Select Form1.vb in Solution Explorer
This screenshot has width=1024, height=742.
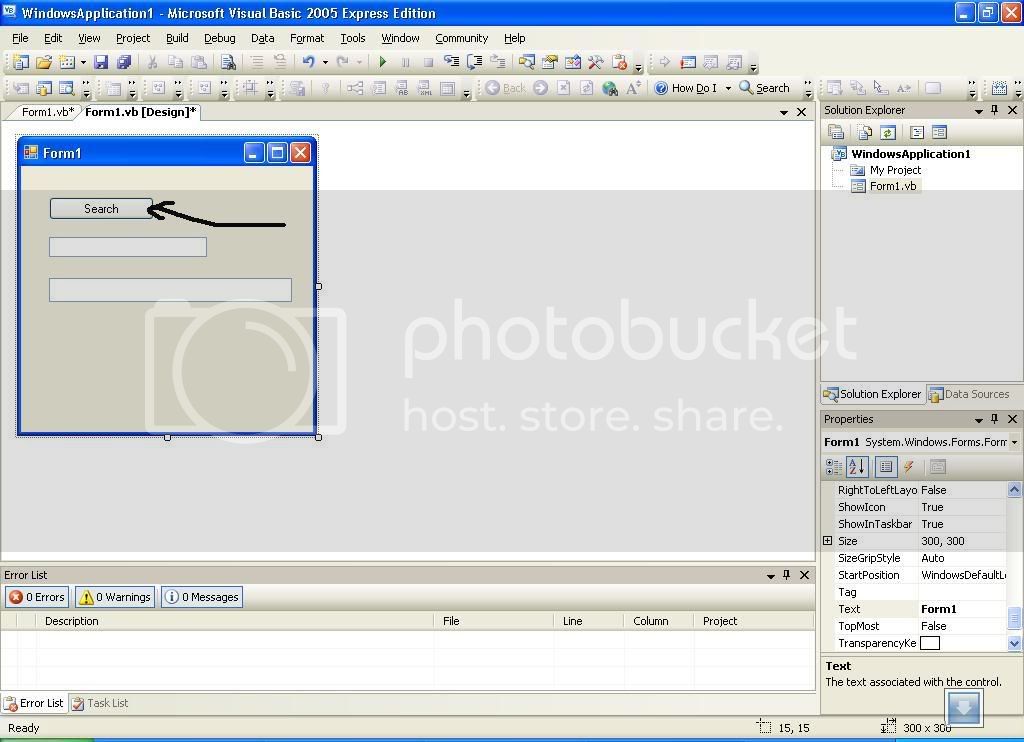pos(892,186)
